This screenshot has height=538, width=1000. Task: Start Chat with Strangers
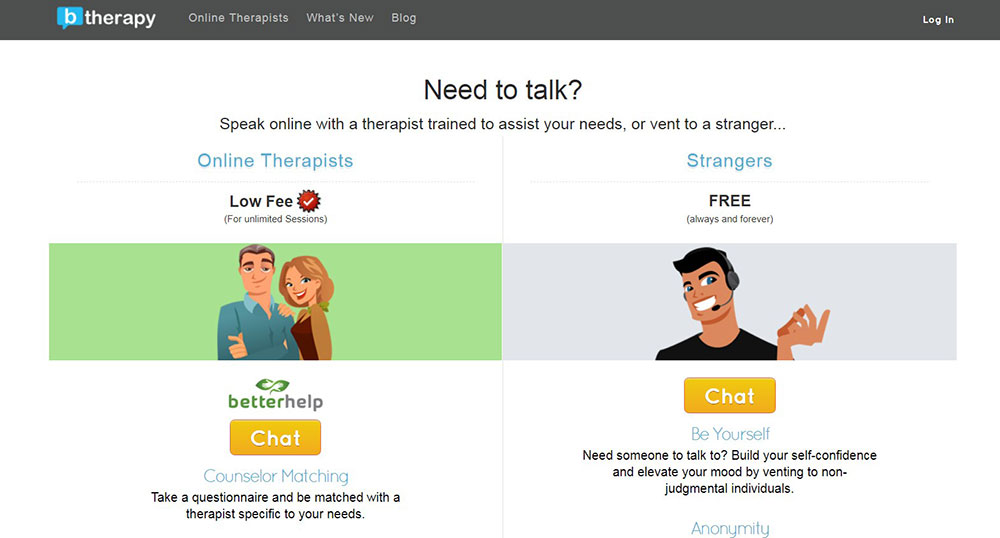click(730, 395)
